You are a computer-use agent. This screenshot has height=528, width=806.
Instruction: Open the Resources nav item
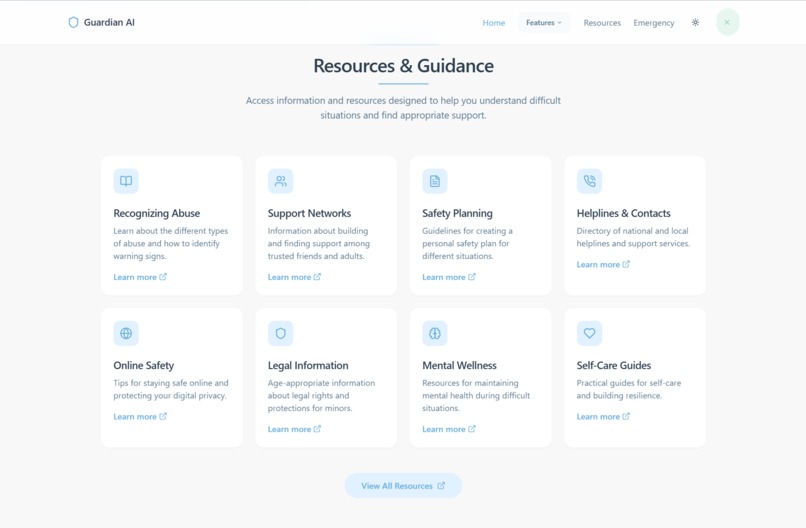[x=602, y=23]
